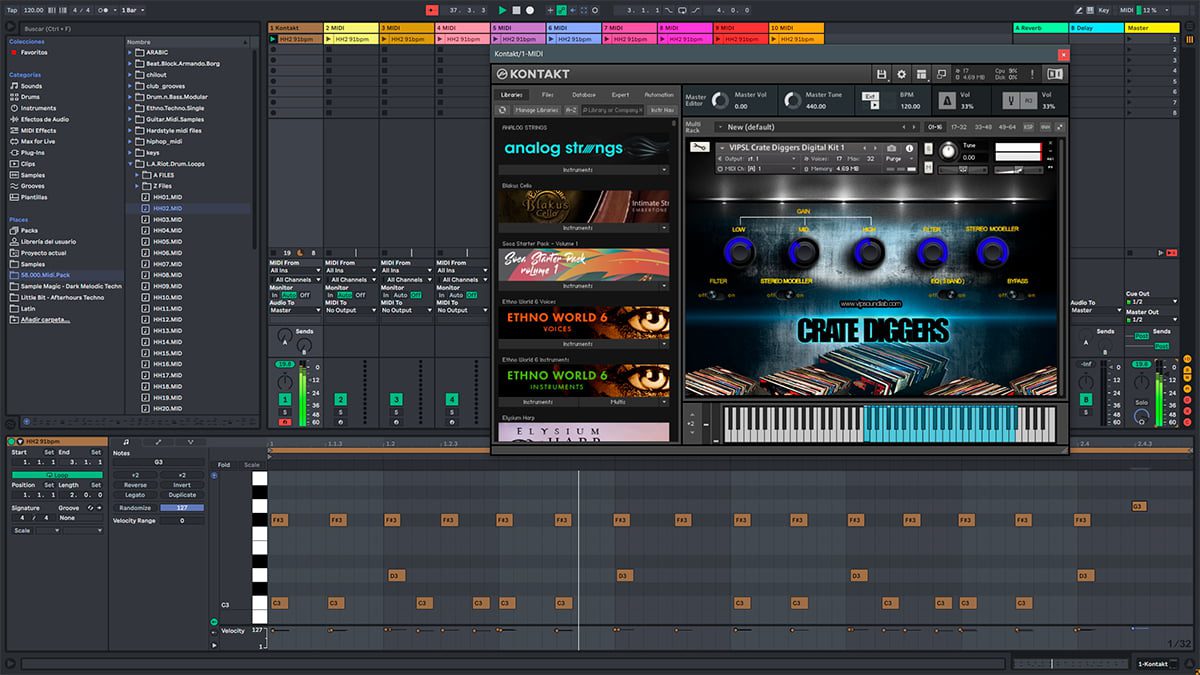Open Kontakt workspace layout icon
The height and width of the screenshot is (675, 1200).
coord(921,74)
